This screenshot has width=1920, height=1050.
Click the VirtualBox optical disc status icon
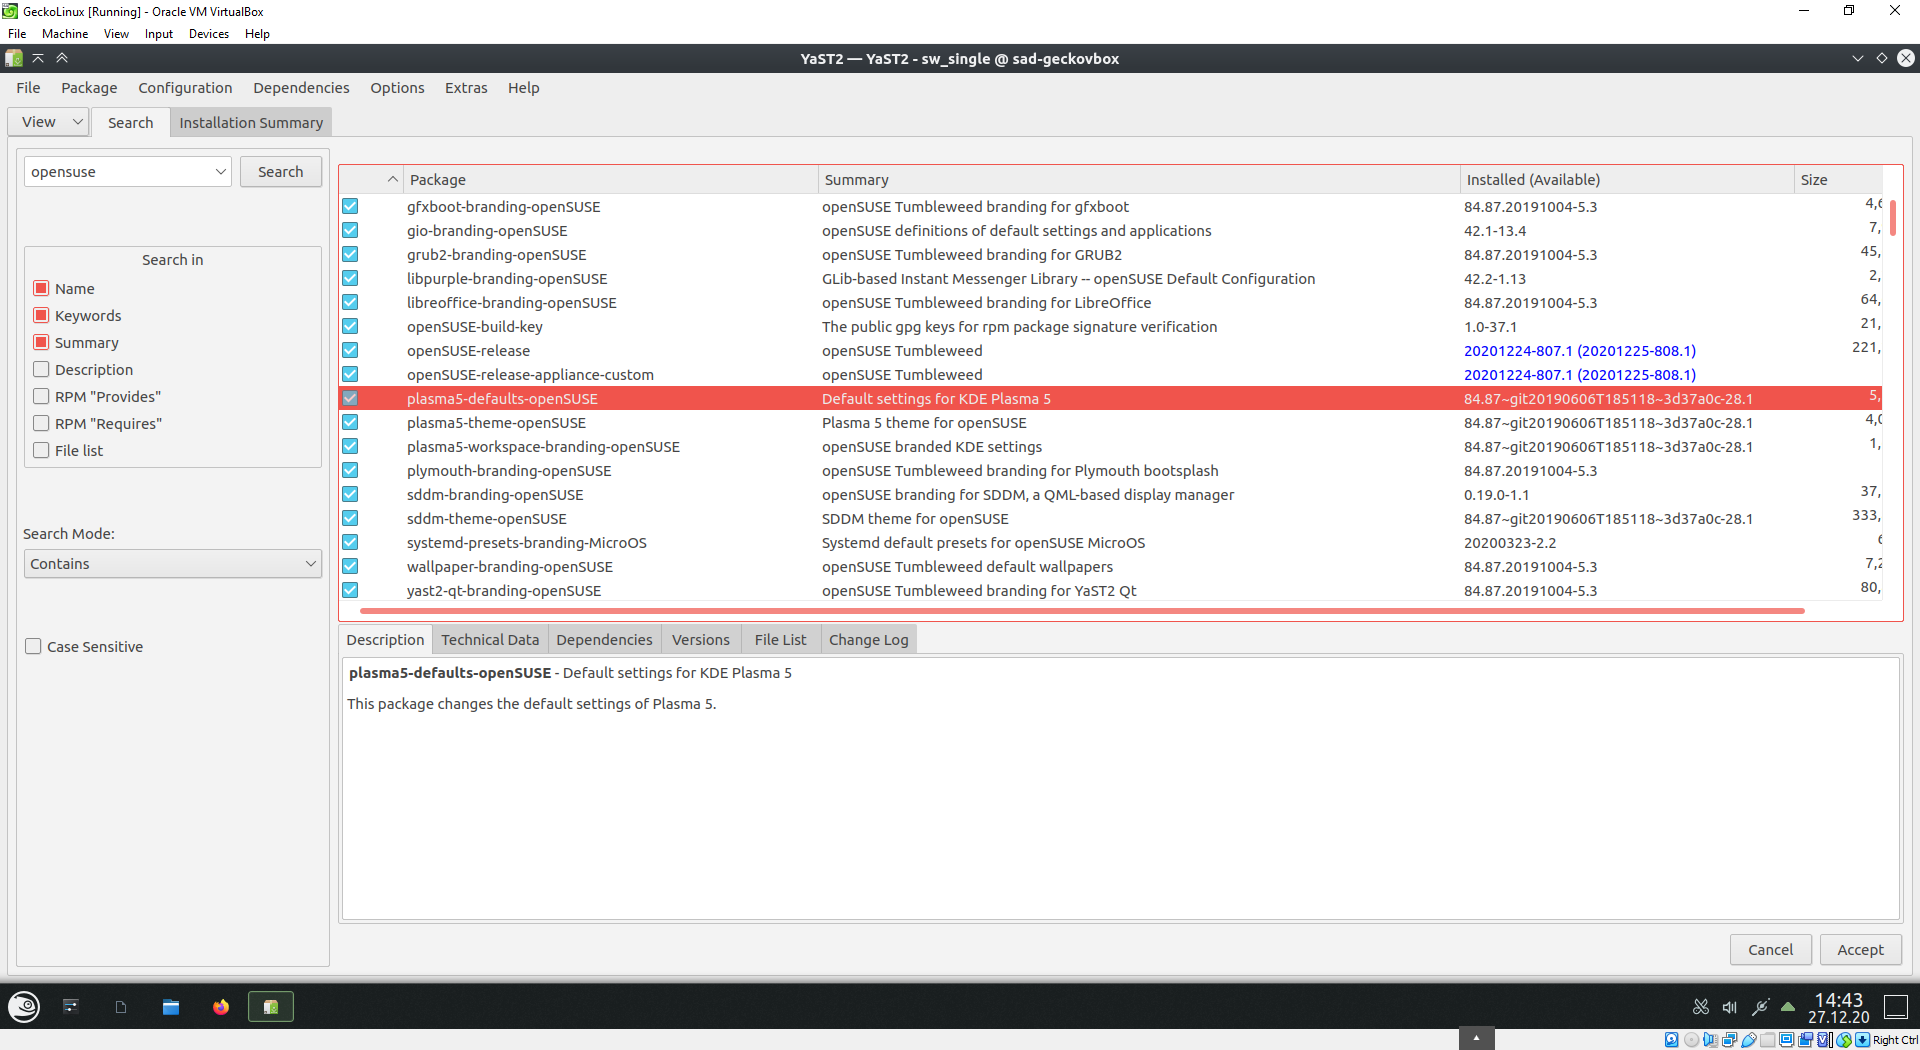1691,1040
